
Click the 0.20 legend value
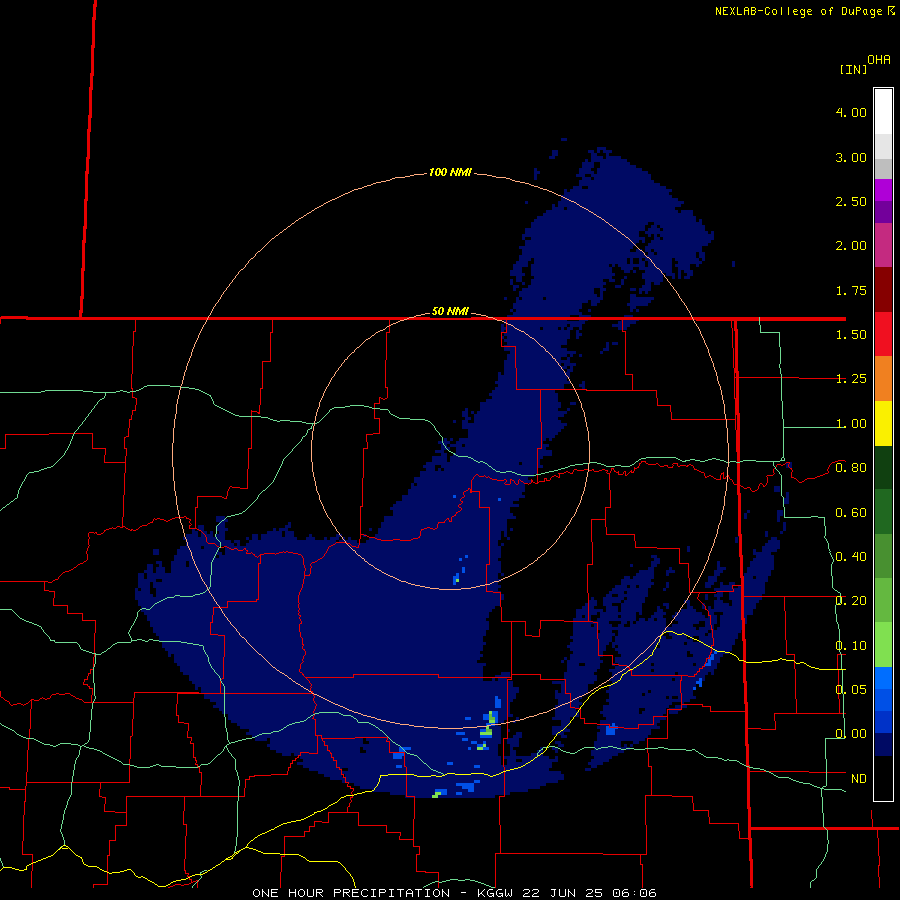[x=851, y=601]
